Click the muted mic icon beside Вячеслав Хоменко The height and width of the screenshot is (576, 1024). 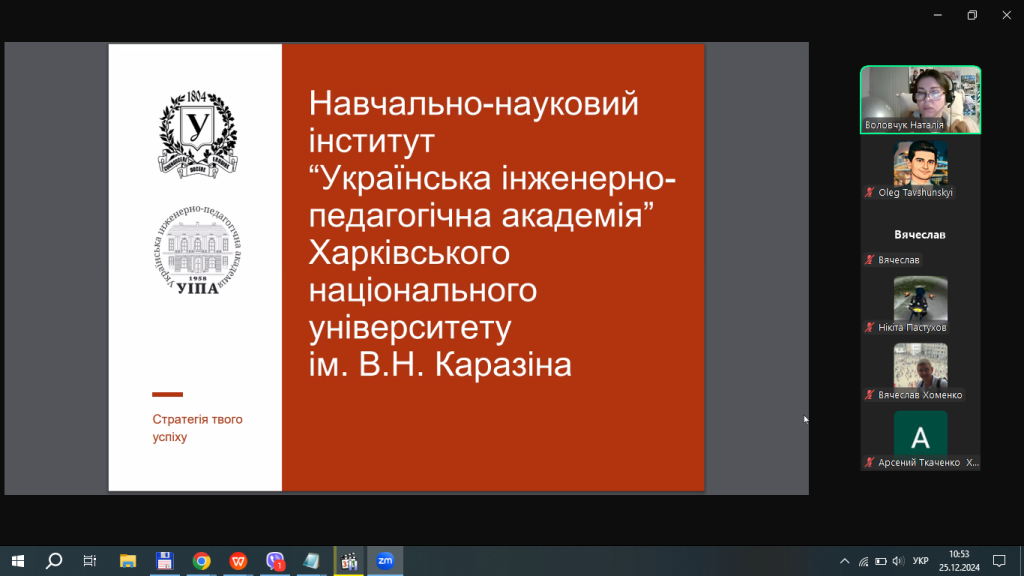[x=869, y=395]
